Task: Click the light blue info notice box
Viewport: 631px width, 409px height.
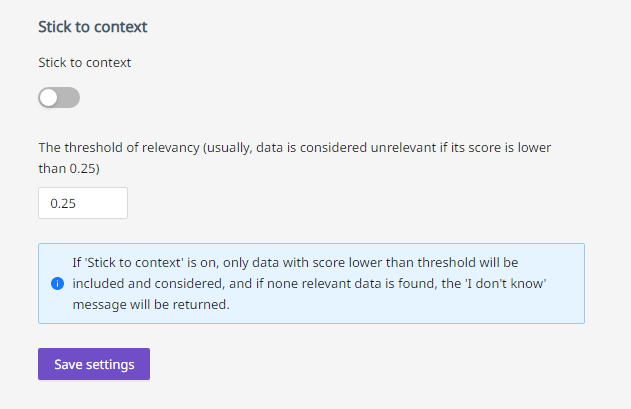Action: [x=311, y=283]
